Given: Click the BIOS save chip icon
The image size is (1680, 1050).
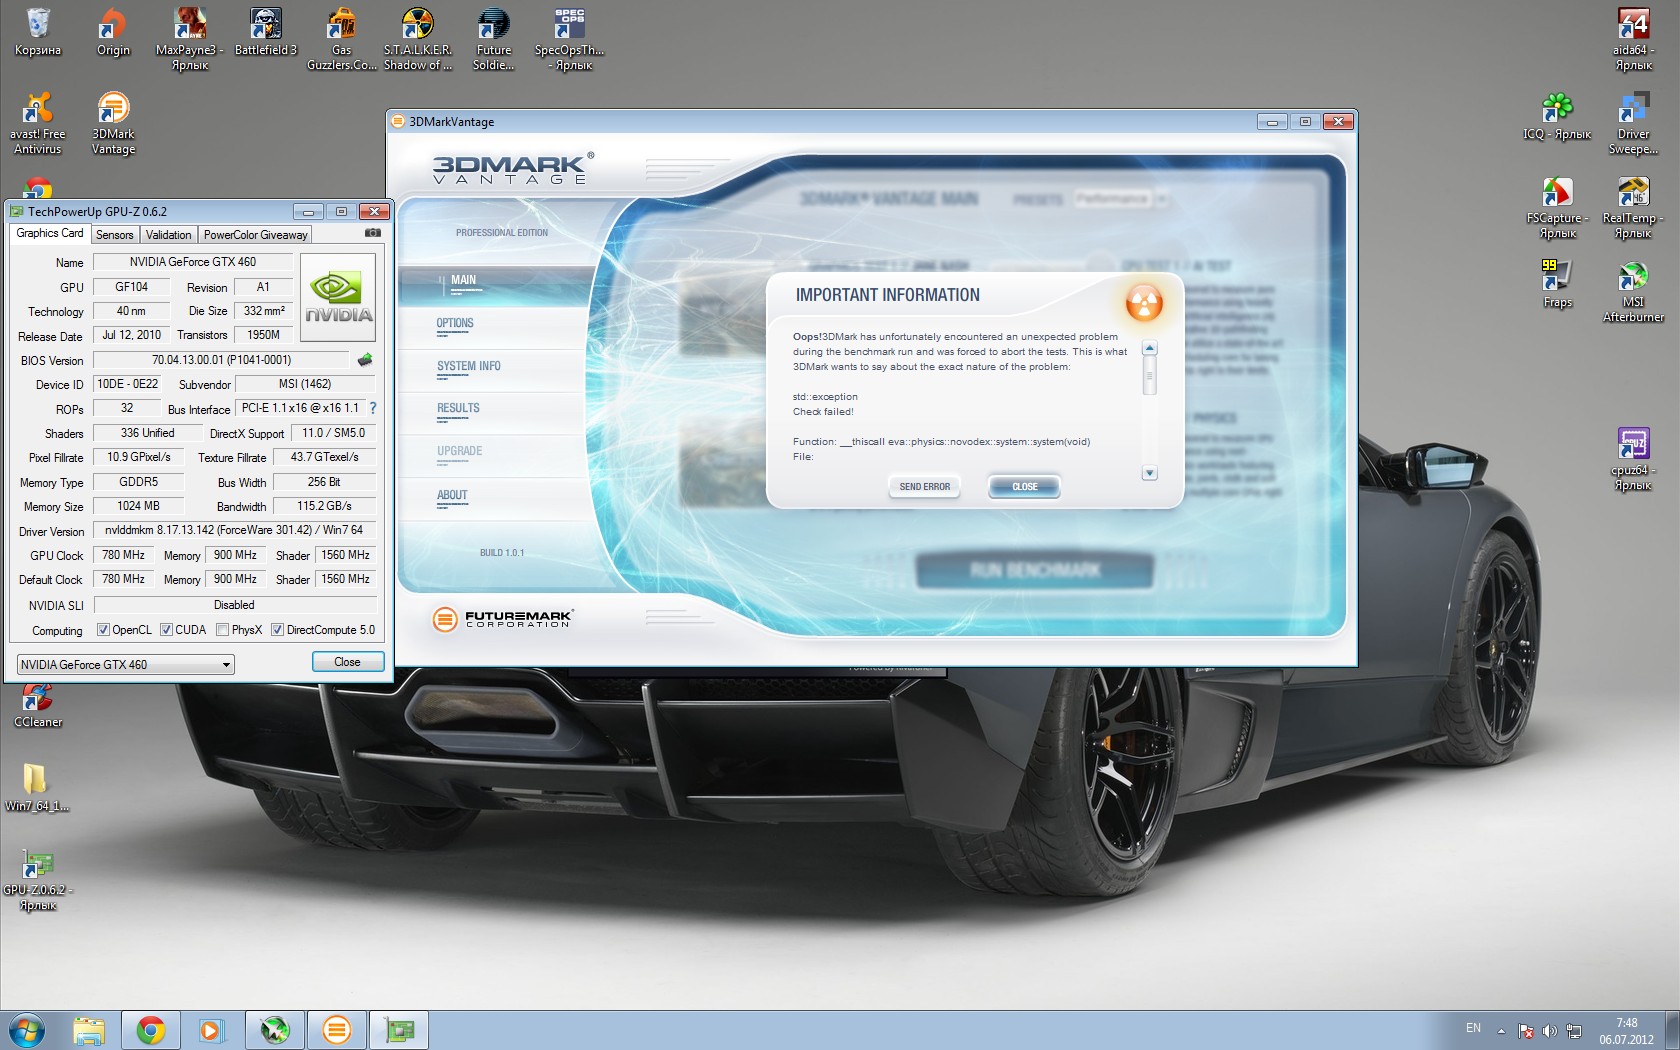Looking at the screenshot, I should 365,360.
